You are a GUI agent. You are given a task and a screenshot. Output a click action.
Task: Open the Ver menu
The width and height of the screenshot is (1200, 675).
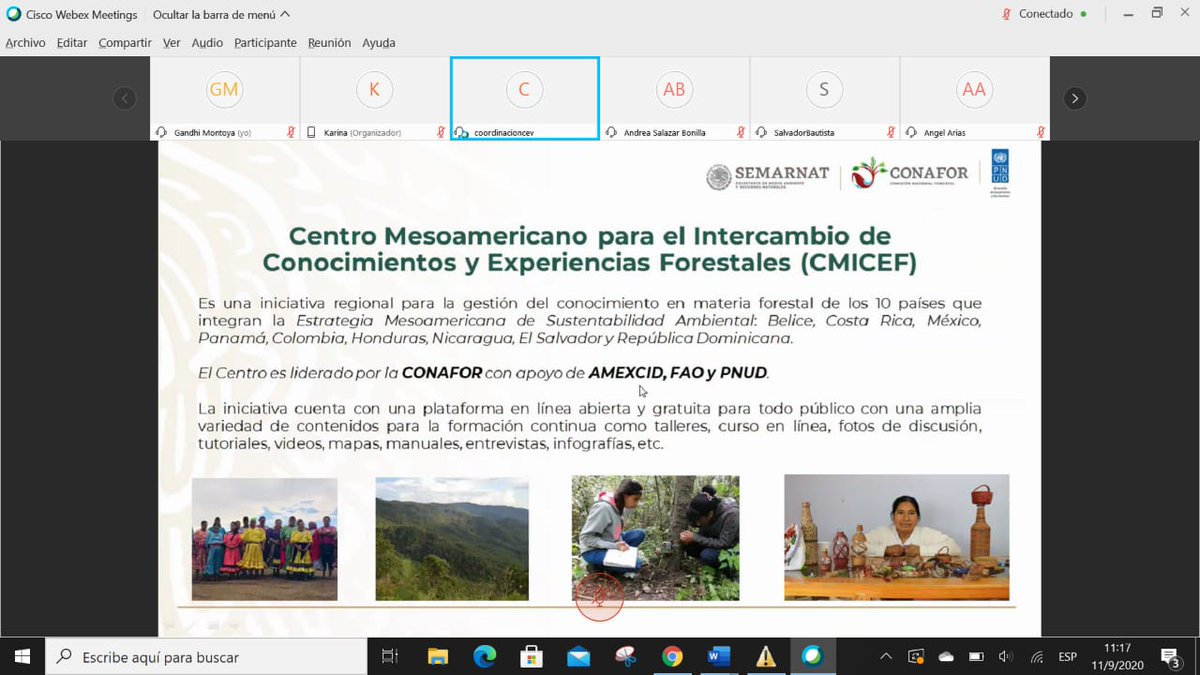(172, 43)
